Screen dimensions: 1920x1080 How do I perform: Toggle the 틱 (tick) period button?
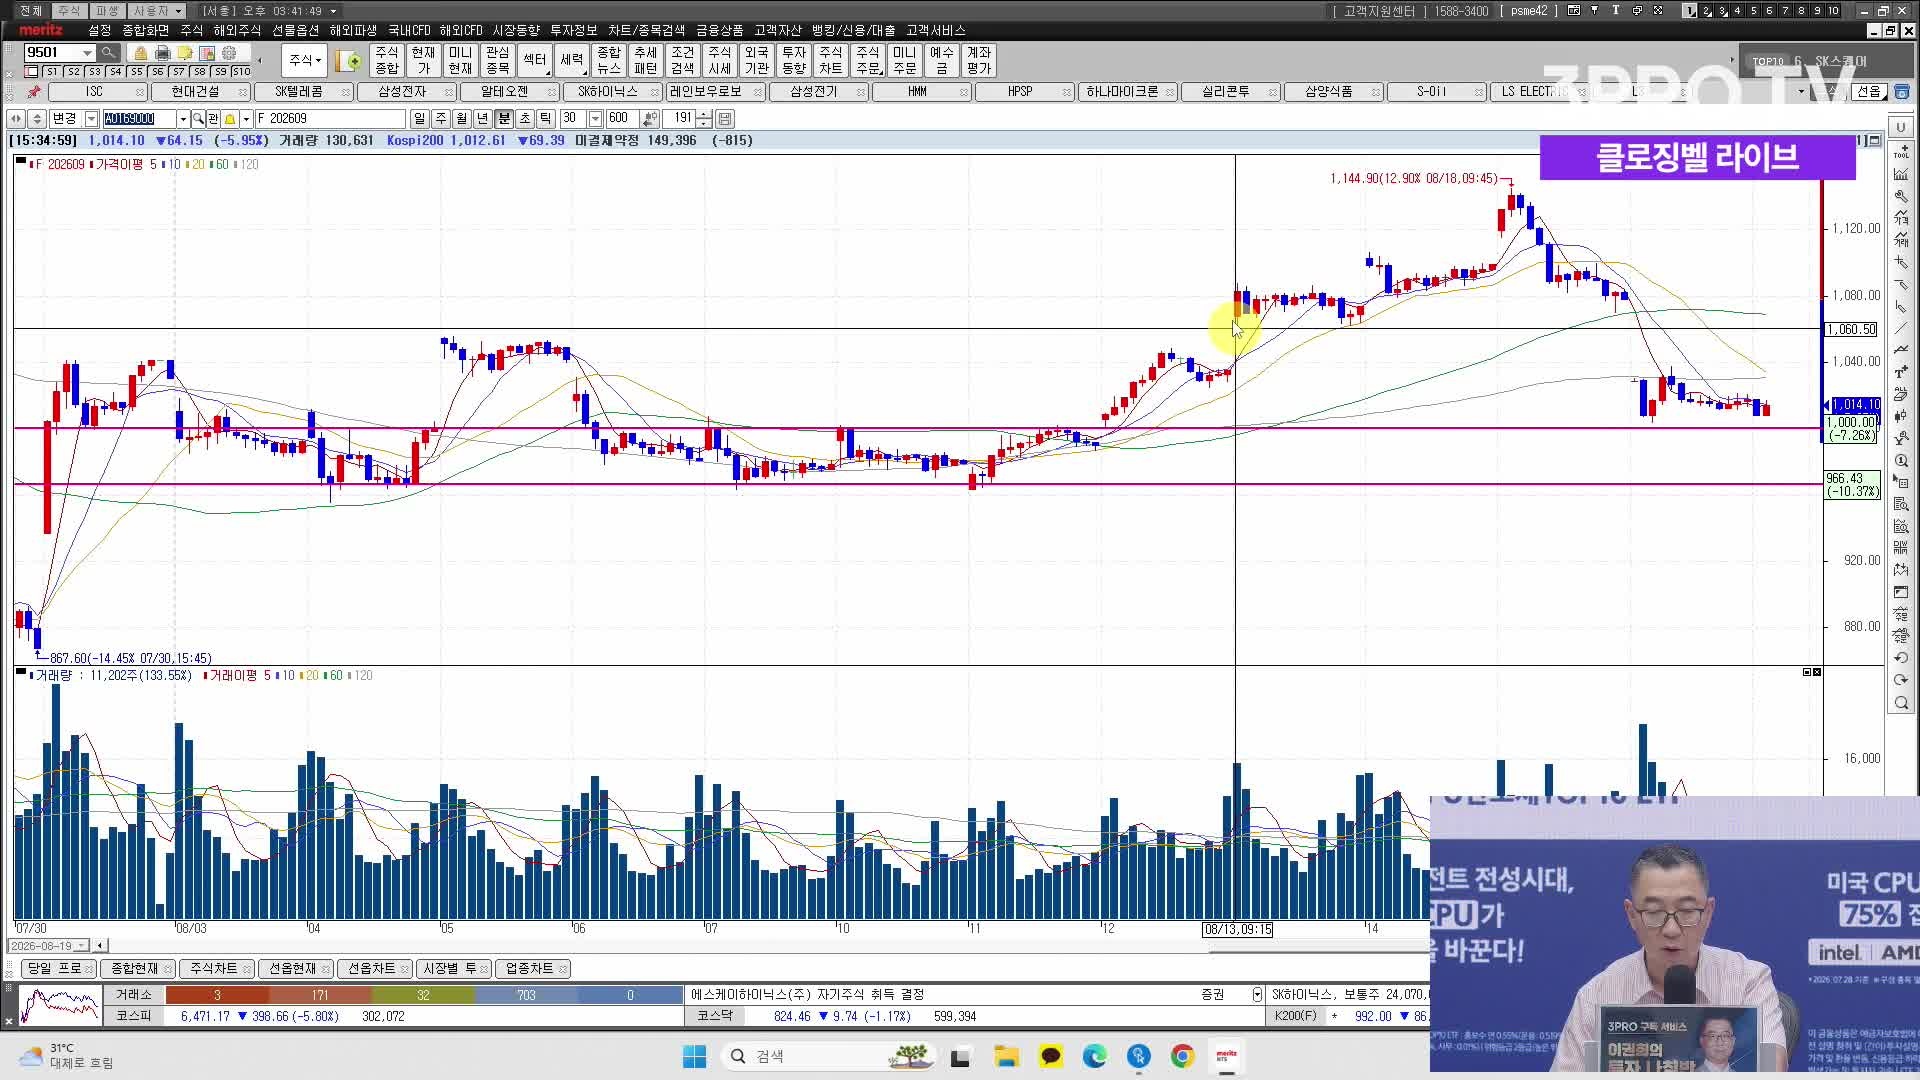click(x=545, y=119)
